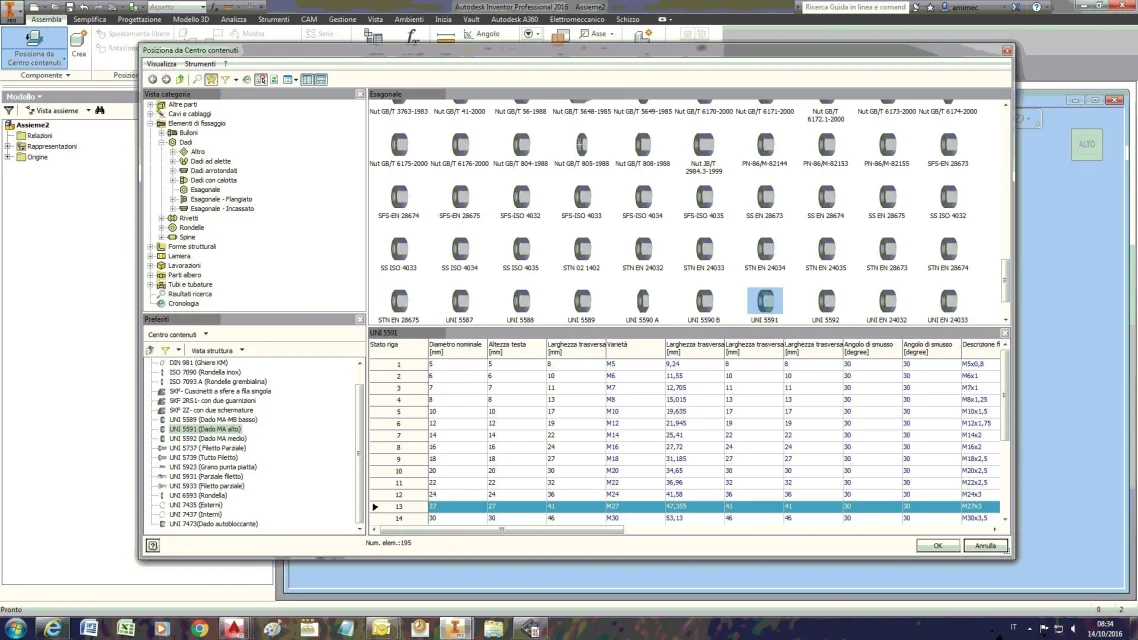The width and height of the screenshot is (1138, 640).
Task: Click the Windows Start button
Action: point(16,628)
